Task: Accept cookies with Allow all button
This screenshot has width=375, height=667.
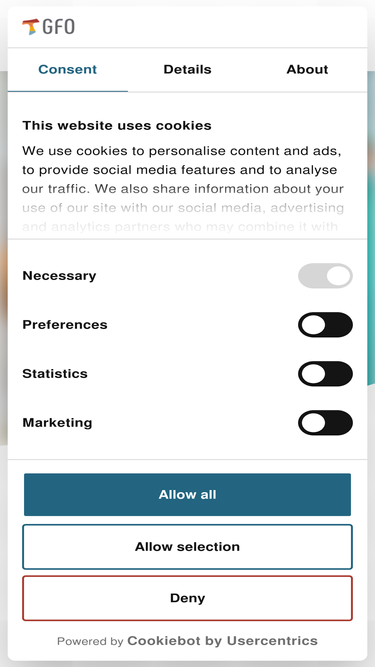Action: pos(188,495)
